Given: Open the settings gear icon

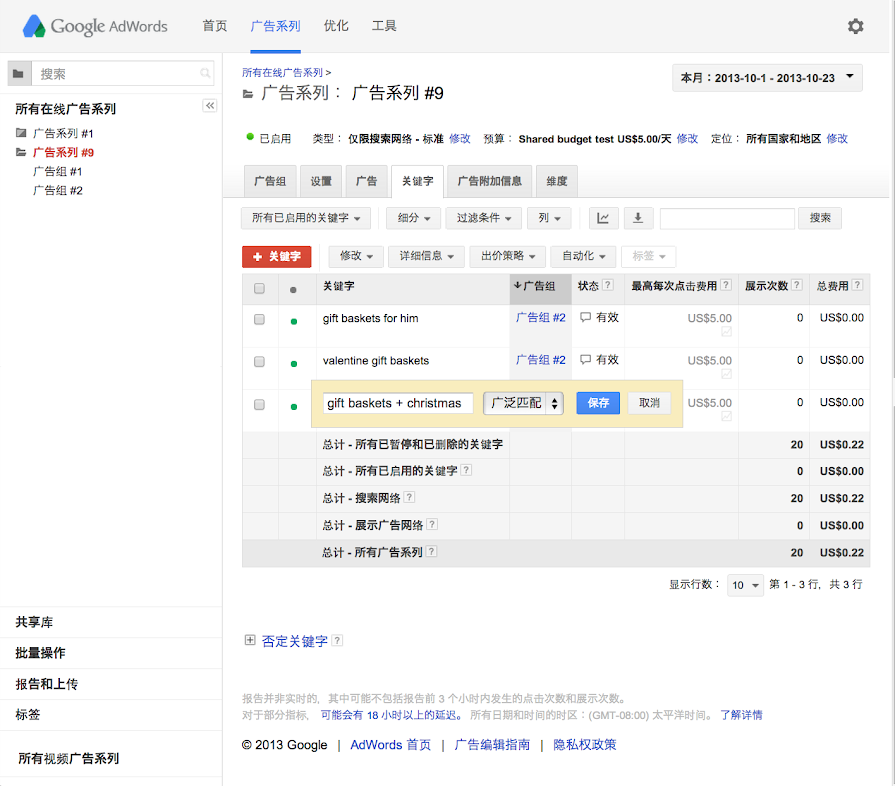Looking at the screenshot, I should (x=855, y=26).
